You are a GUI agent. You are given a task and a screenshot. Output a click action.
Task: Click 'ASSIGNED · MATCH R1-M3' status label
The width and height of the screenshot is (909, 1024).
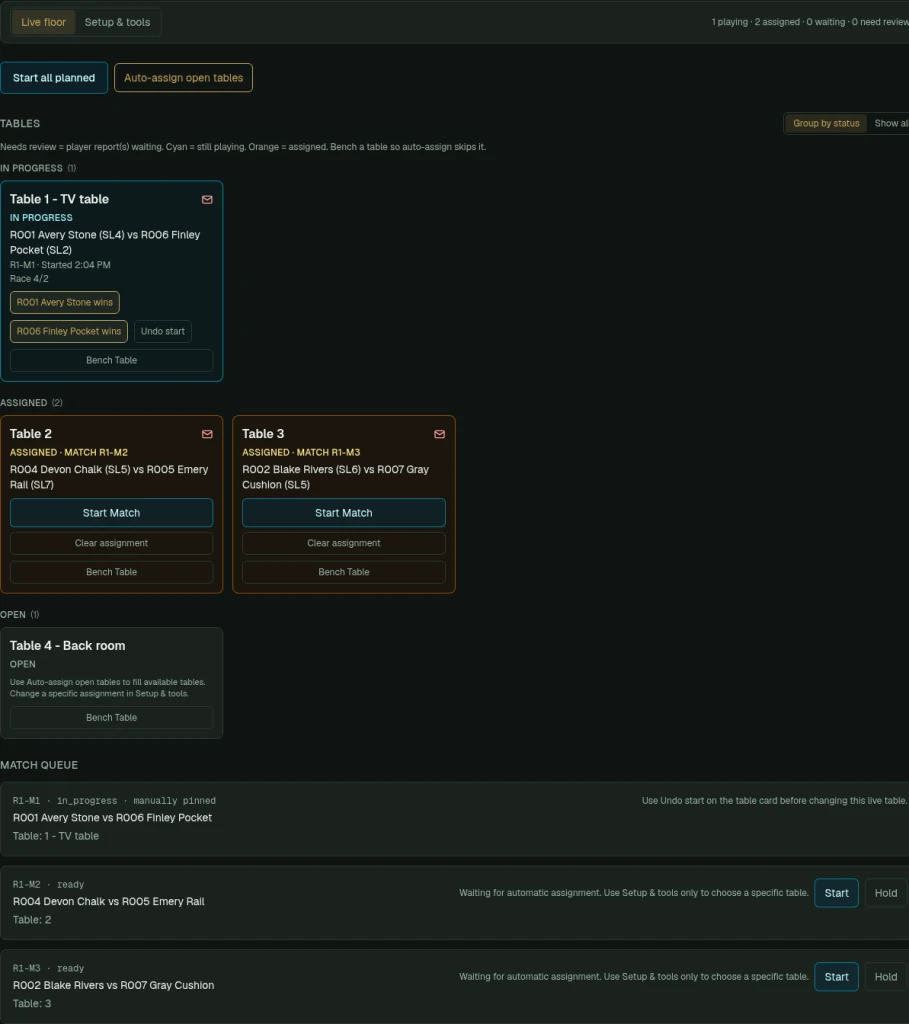[x=301, y=453]
